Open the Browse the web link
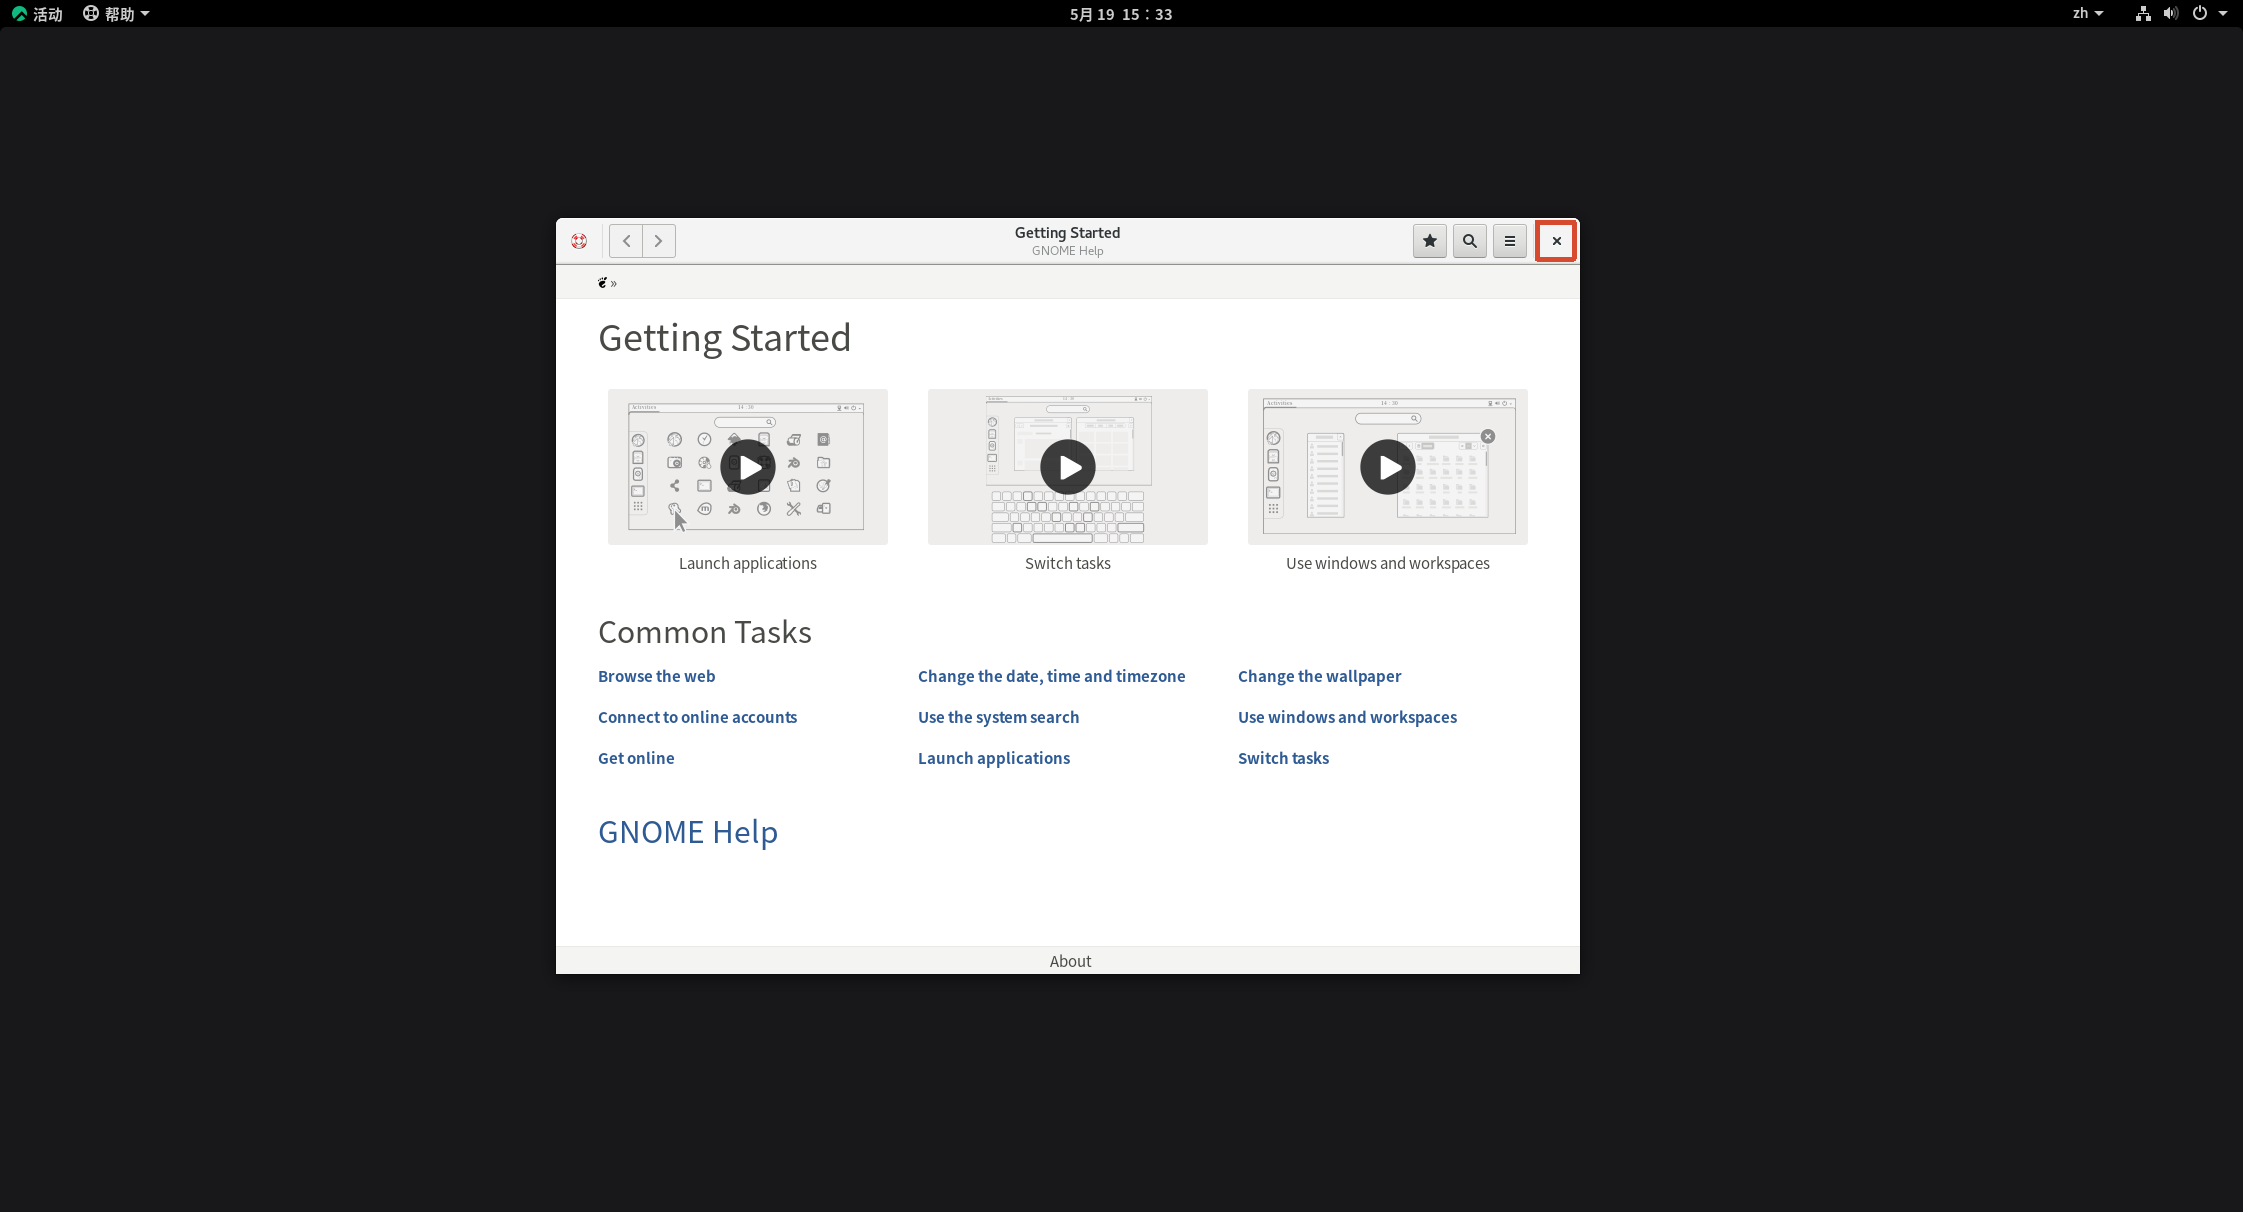This screenshot has width=2243, height=1212. pyautogui.click(x=657, y=677)
